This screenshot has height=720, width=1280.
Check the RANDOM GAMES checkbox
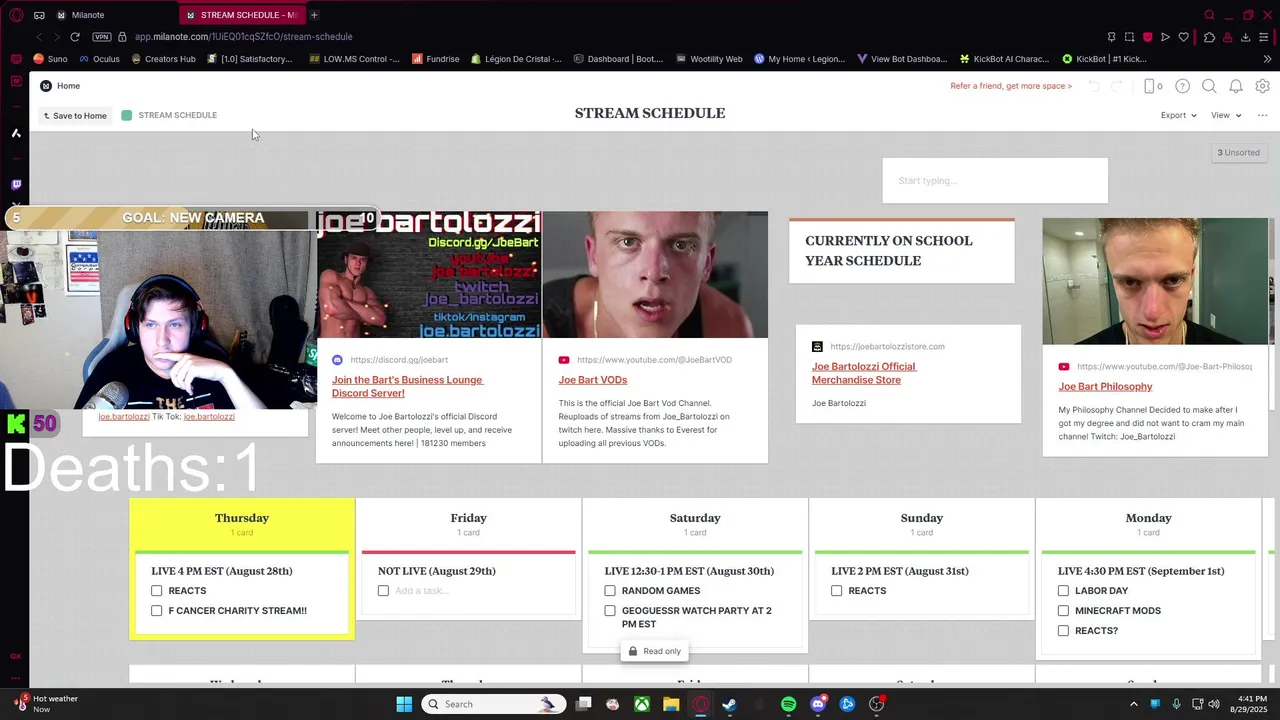tap(610, 591)
